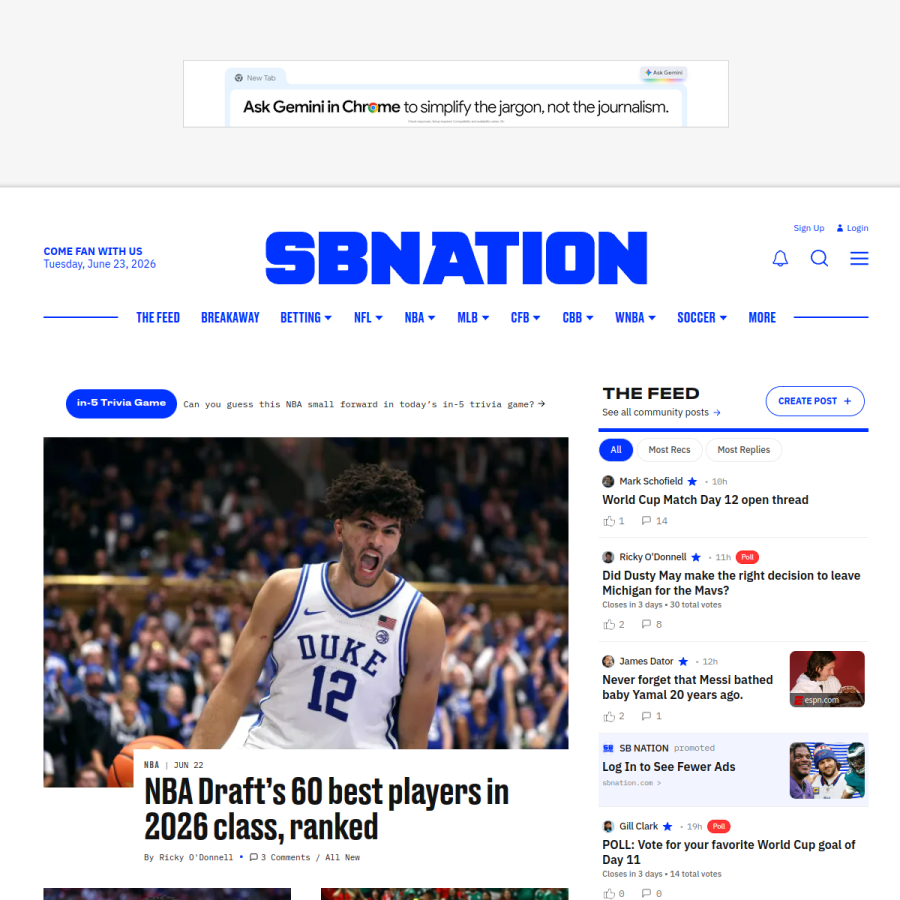
Task: Click author name Ricky O'Donnell under headline
Action: [196, 857]
